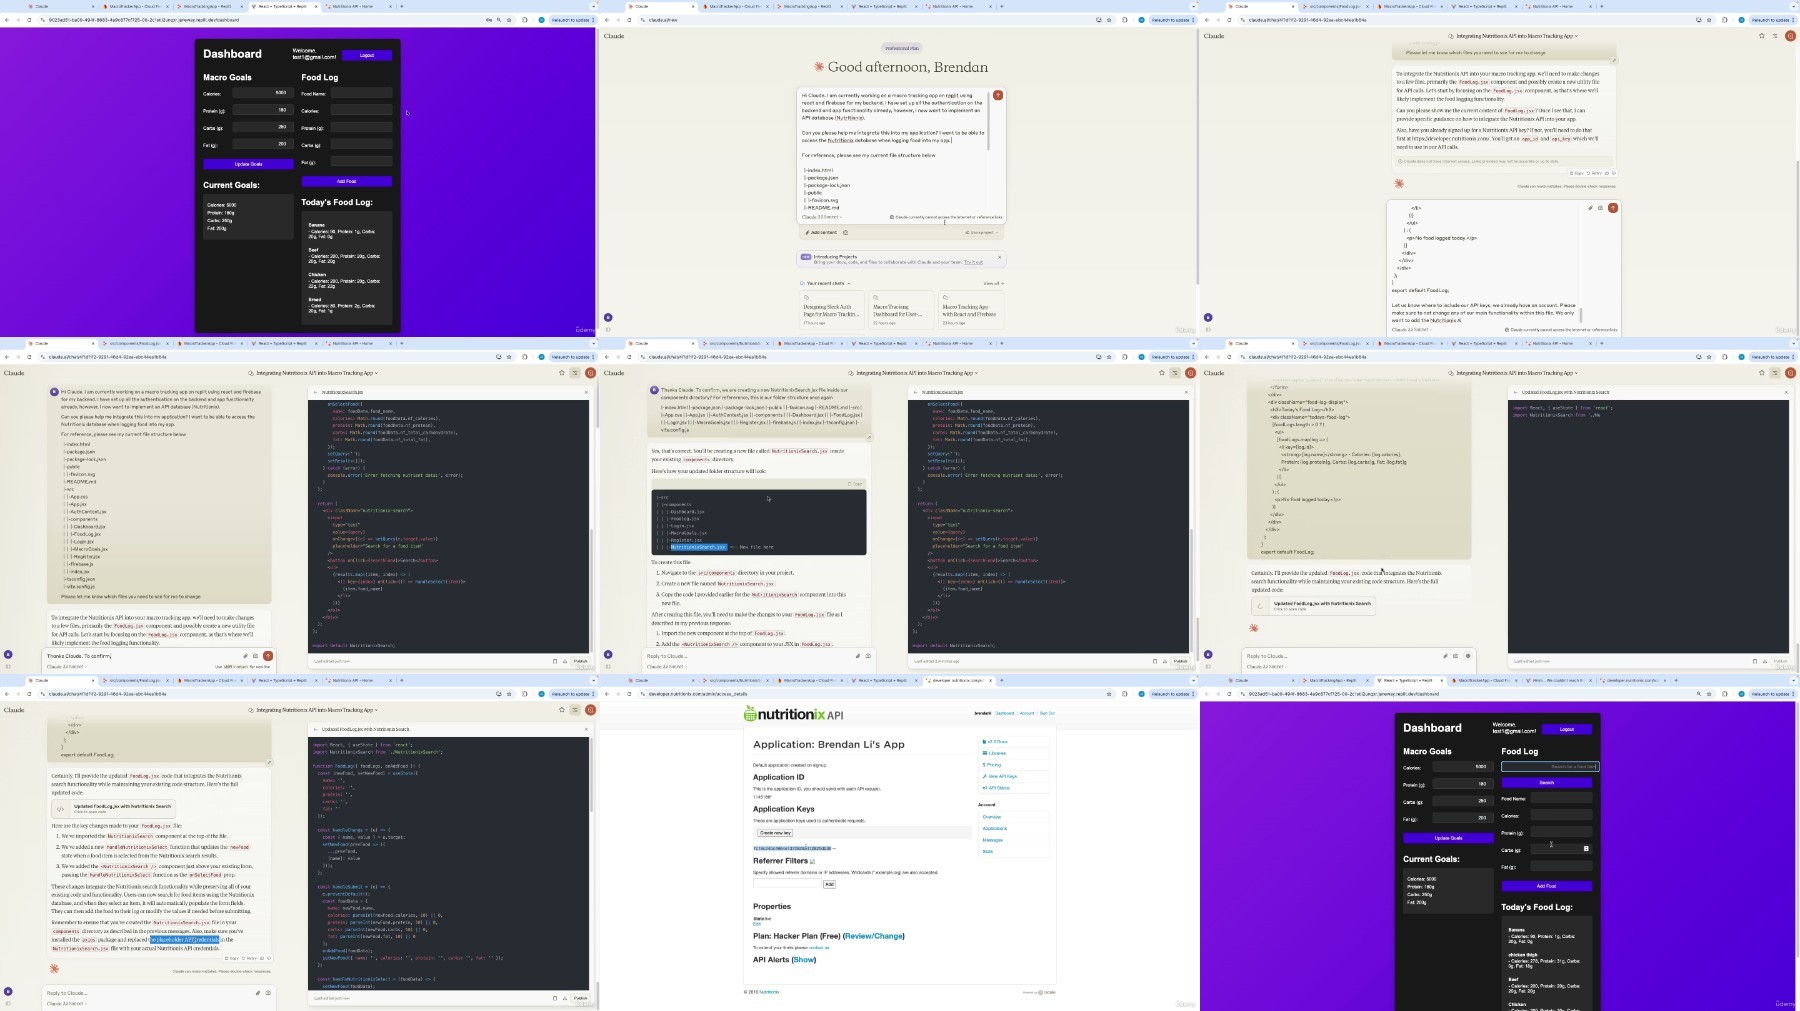Click the highlighted application key string
1800x1011 pixels.
point(792,848)
